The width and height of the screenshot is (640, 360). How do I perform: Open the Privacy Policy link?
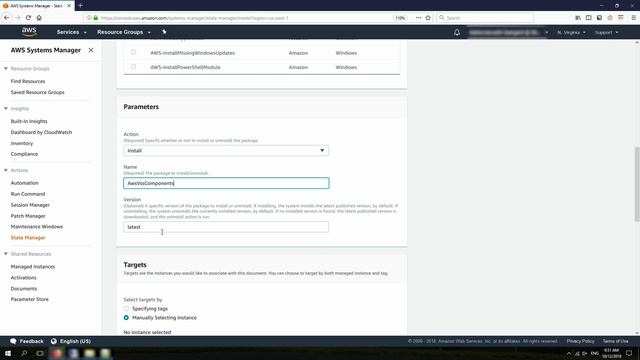pos(580,341)
